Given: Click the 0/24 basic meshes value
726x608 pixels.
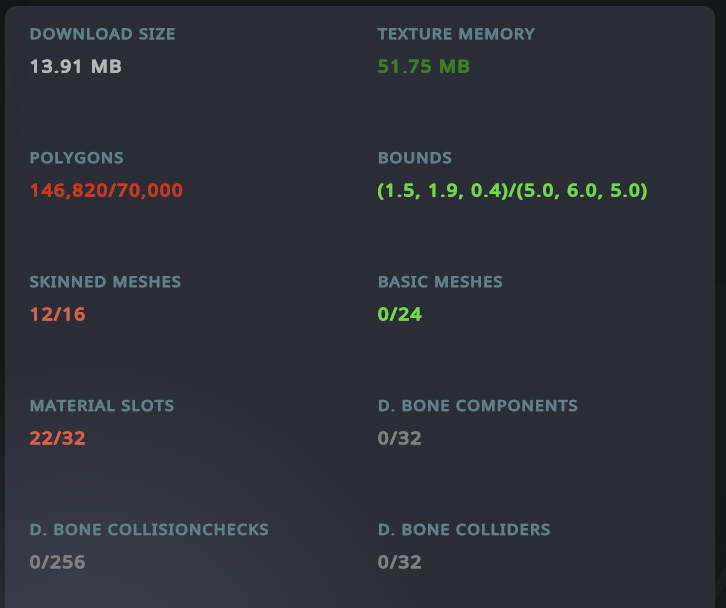Looking at the screenshot, I should 399,315.
